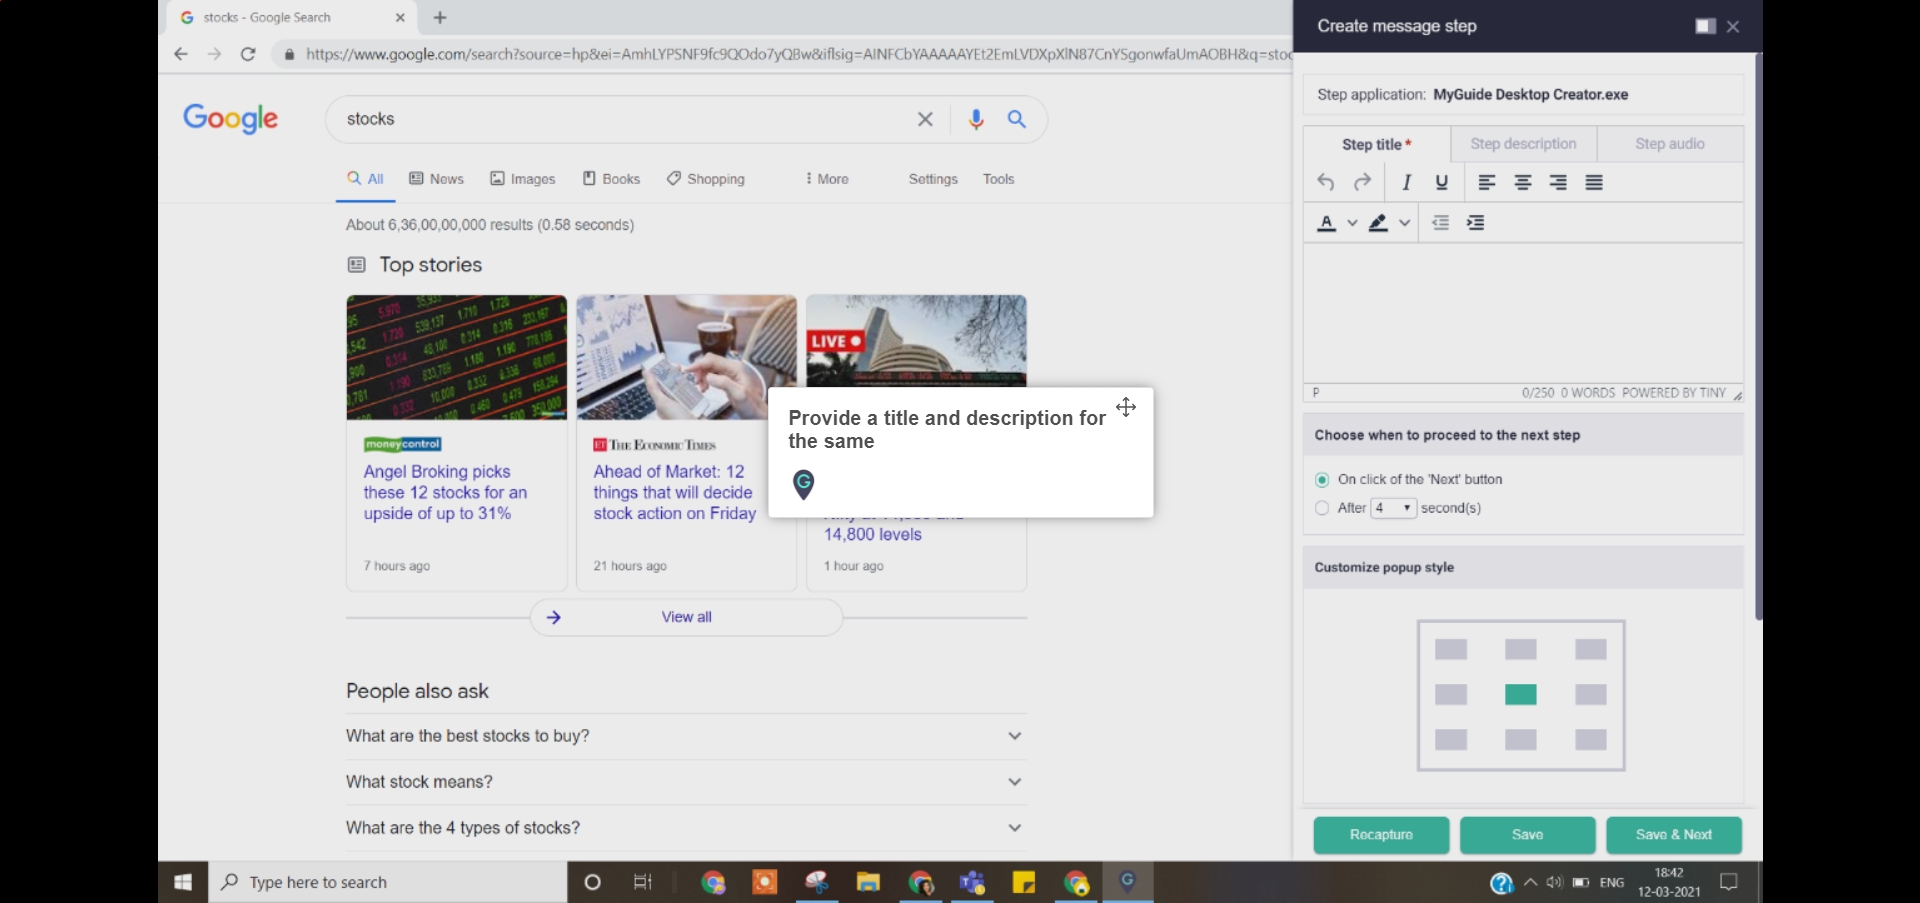Click the Windows taskbar search box
Viewport: 1920px width, 903px height.
click(x=388, y=882)
